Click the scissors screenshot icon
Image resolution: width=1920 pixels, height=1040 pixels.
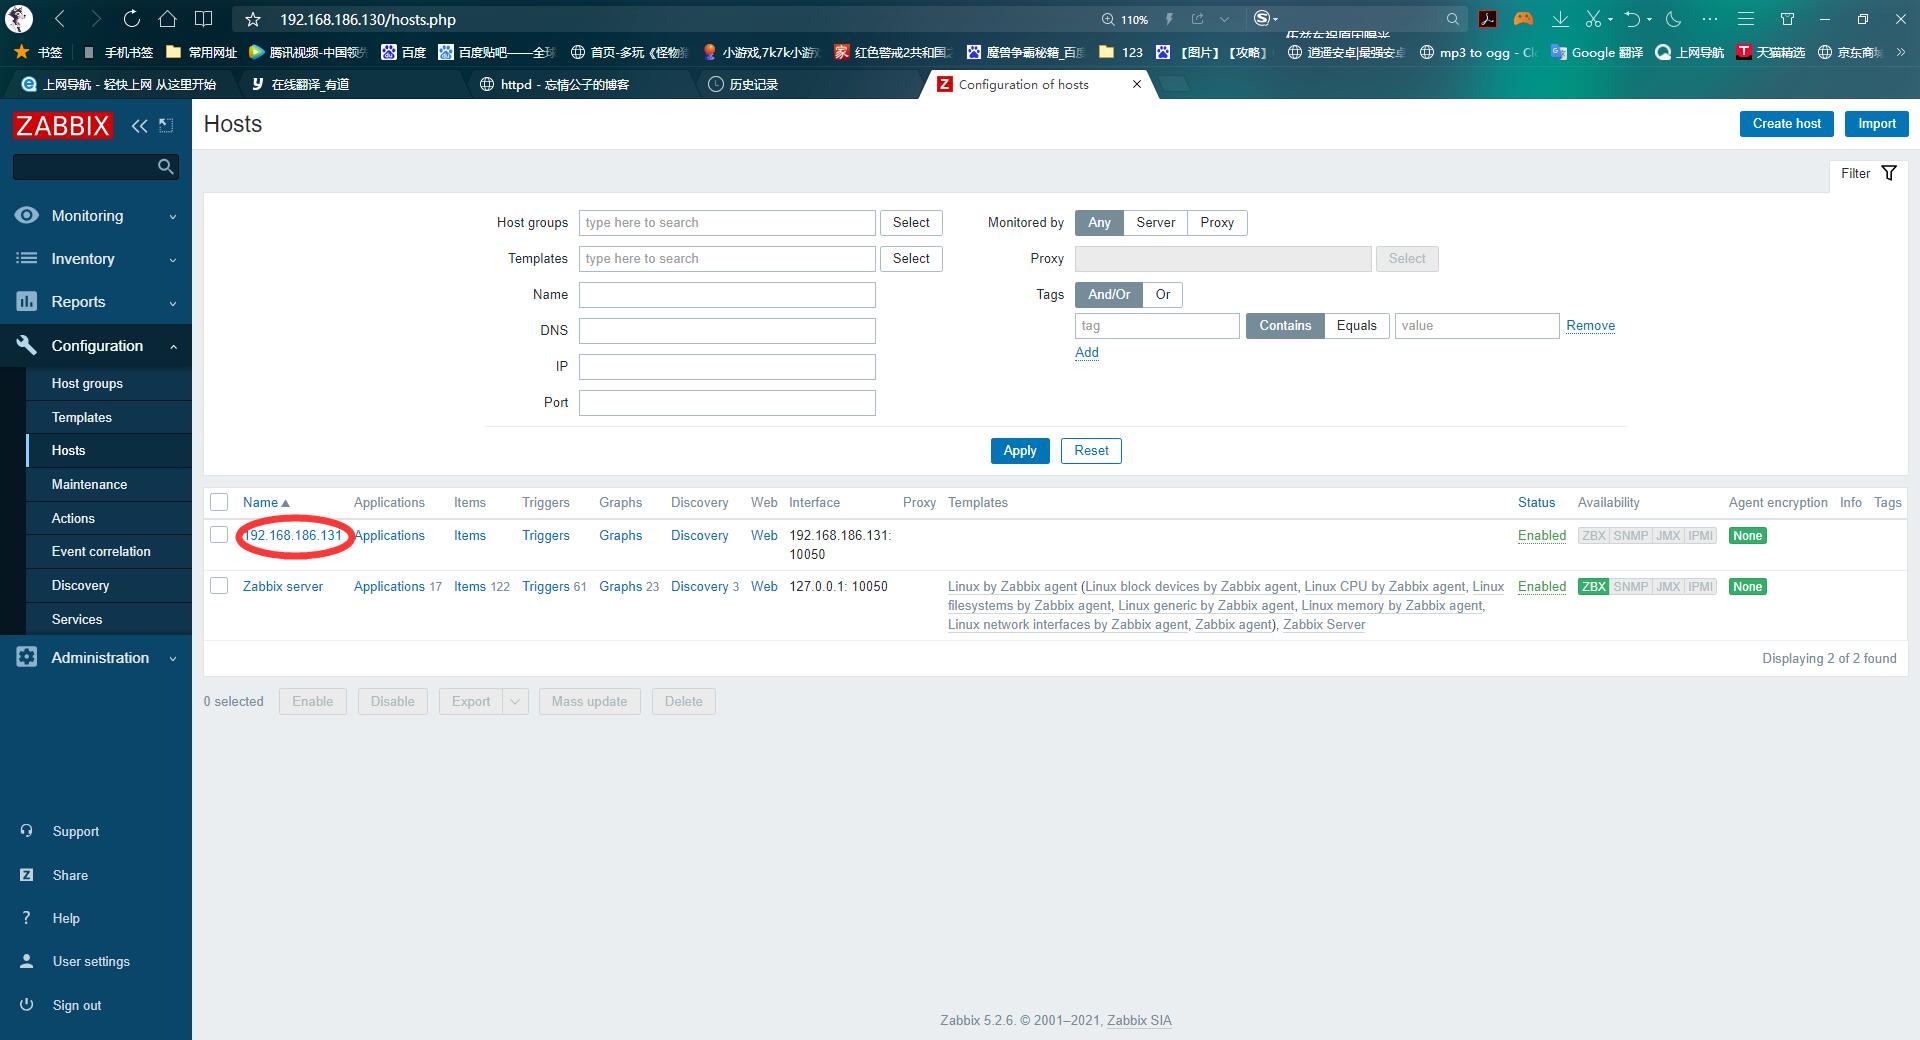[x=1593, y=19]
